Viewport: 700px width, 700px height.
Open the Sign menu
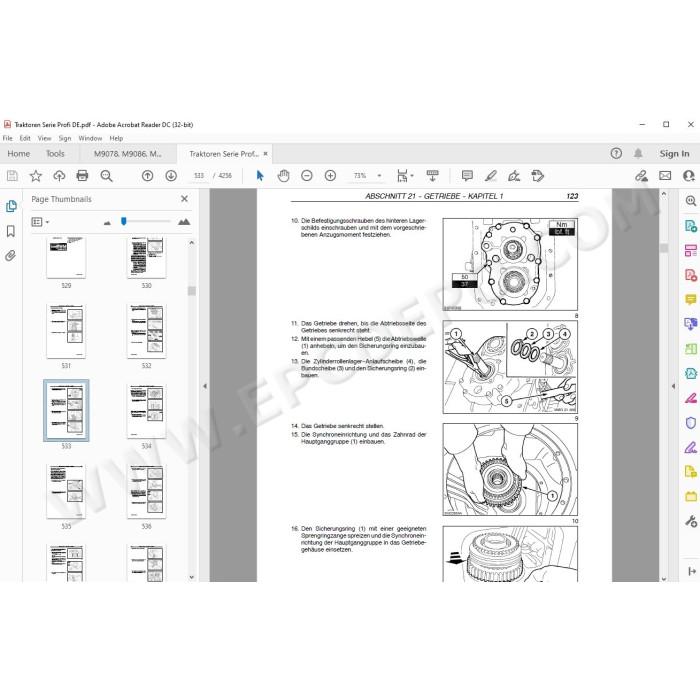(65, 138)
